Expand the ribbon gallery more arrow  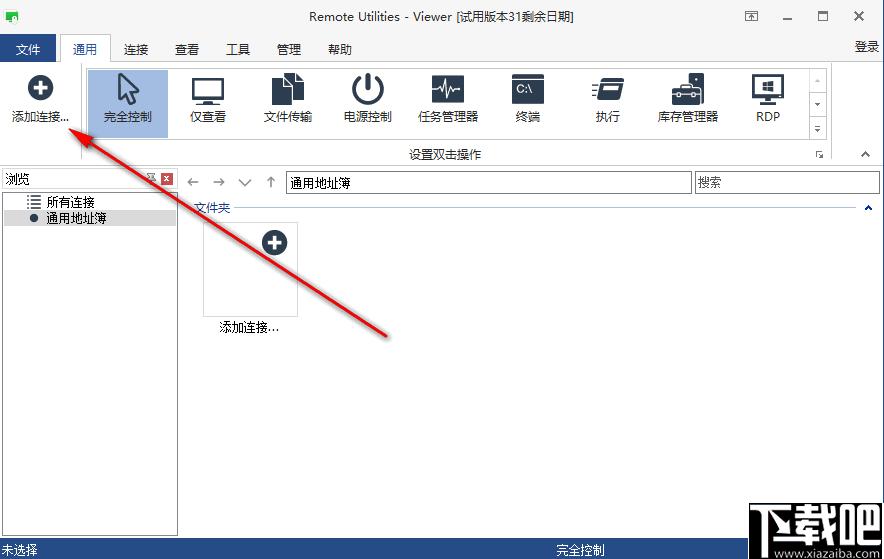pyautogui.click(x=817, y=130)
